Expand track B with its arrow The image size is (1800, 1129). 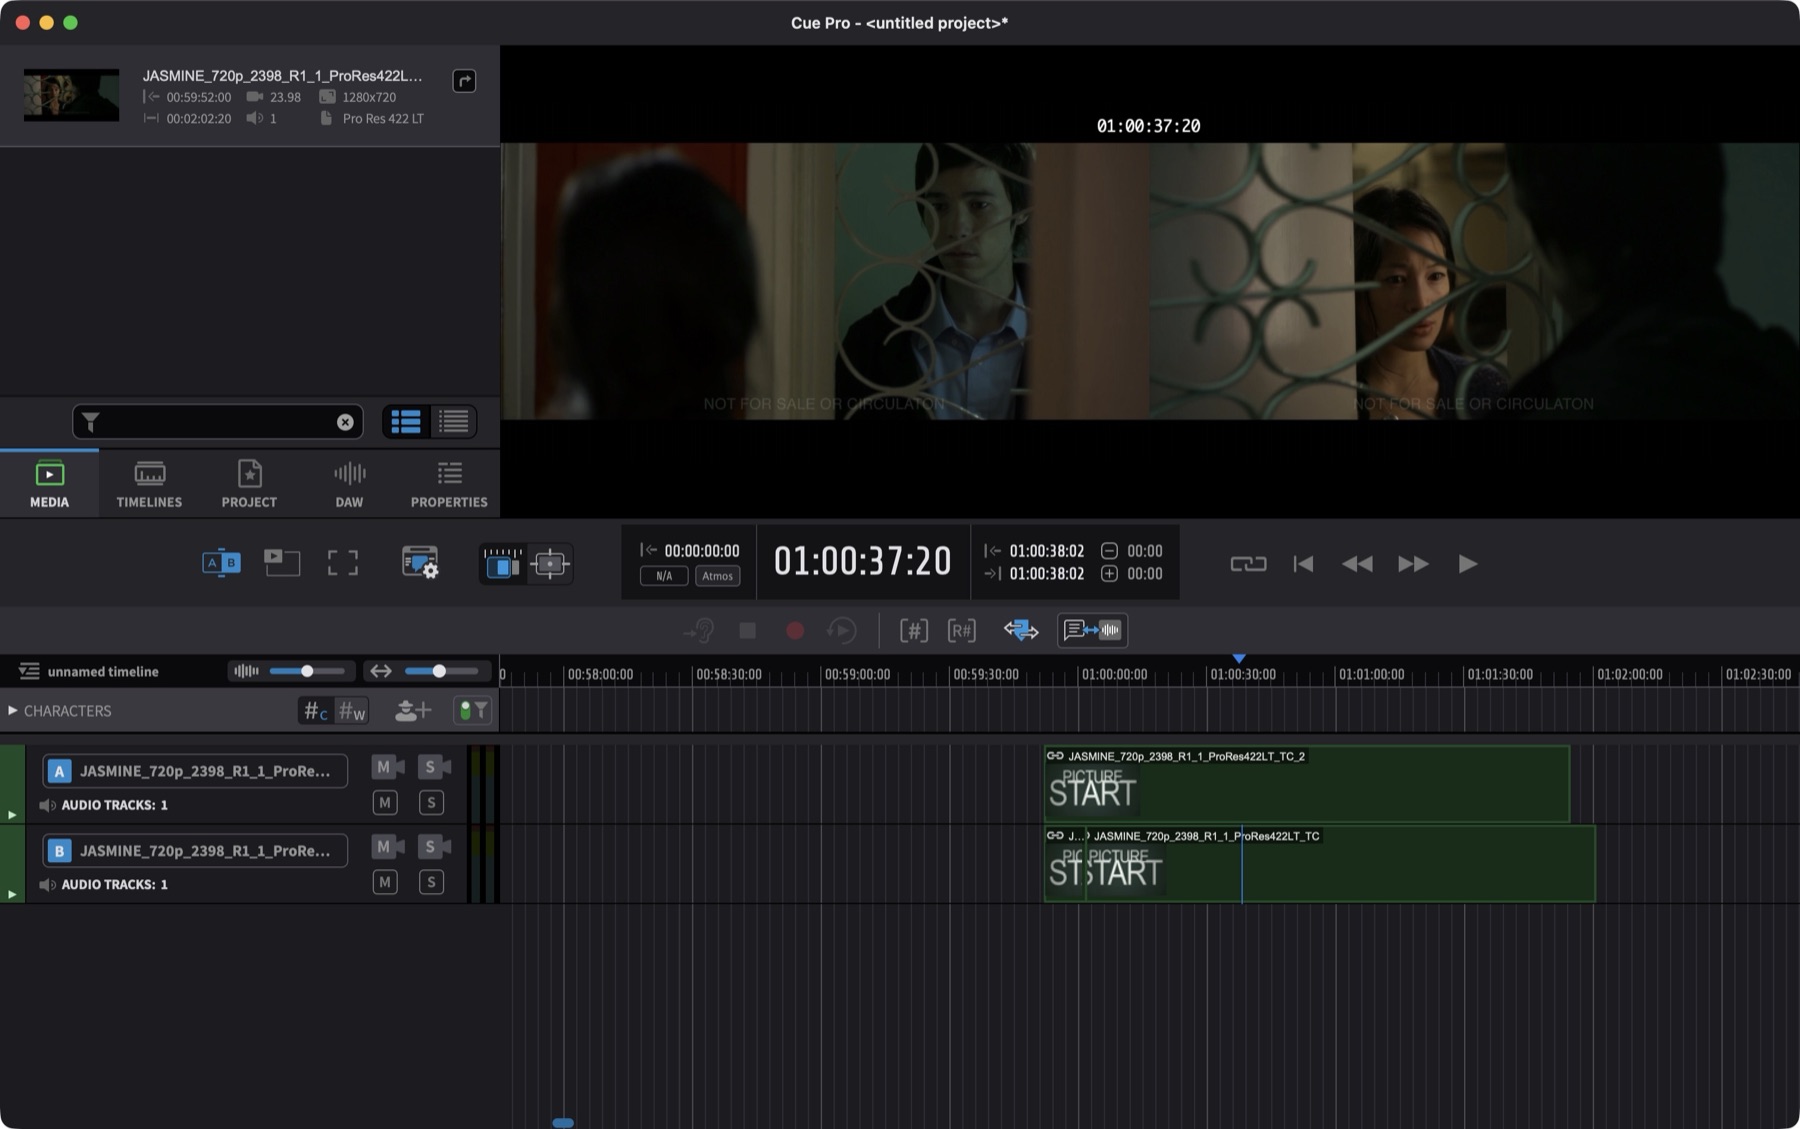click(x=12, y=895)
